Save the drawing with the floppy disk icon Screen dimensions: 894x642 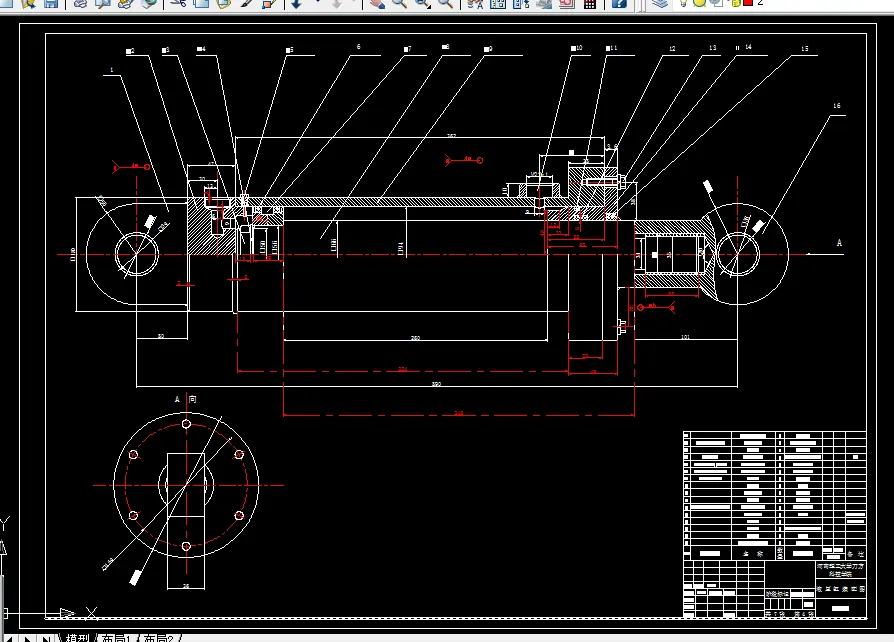(x=51, y=3)
